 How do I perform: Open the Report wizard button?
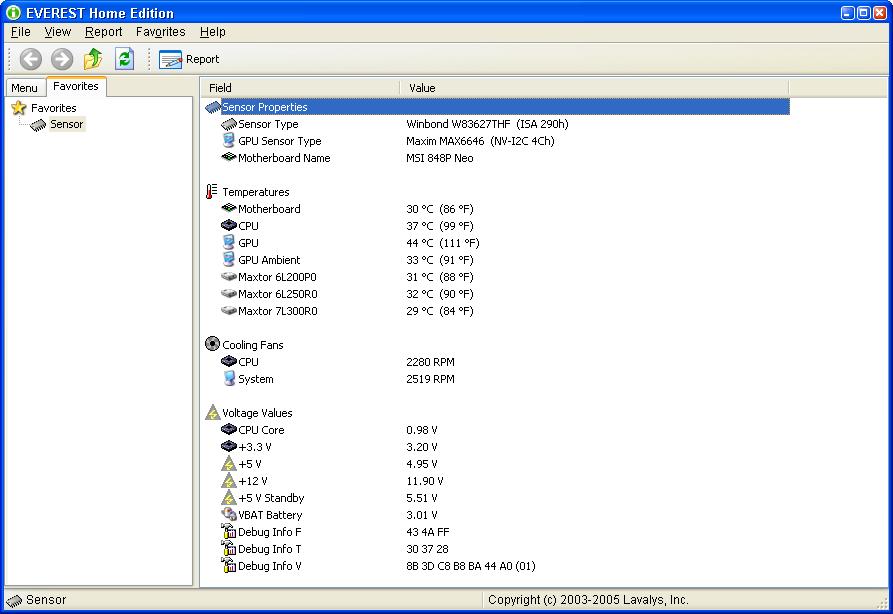coord(189,59)
